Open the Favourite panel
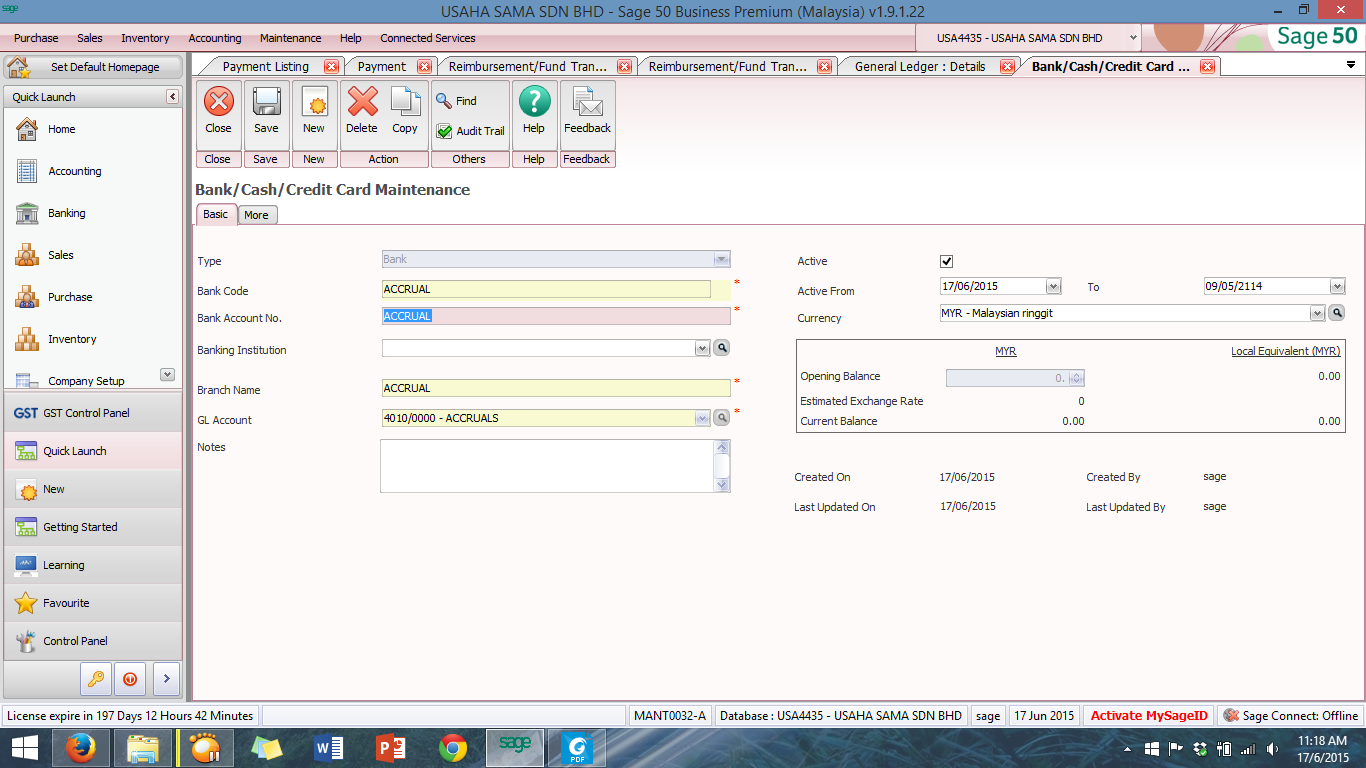 (x=93, y=603)
